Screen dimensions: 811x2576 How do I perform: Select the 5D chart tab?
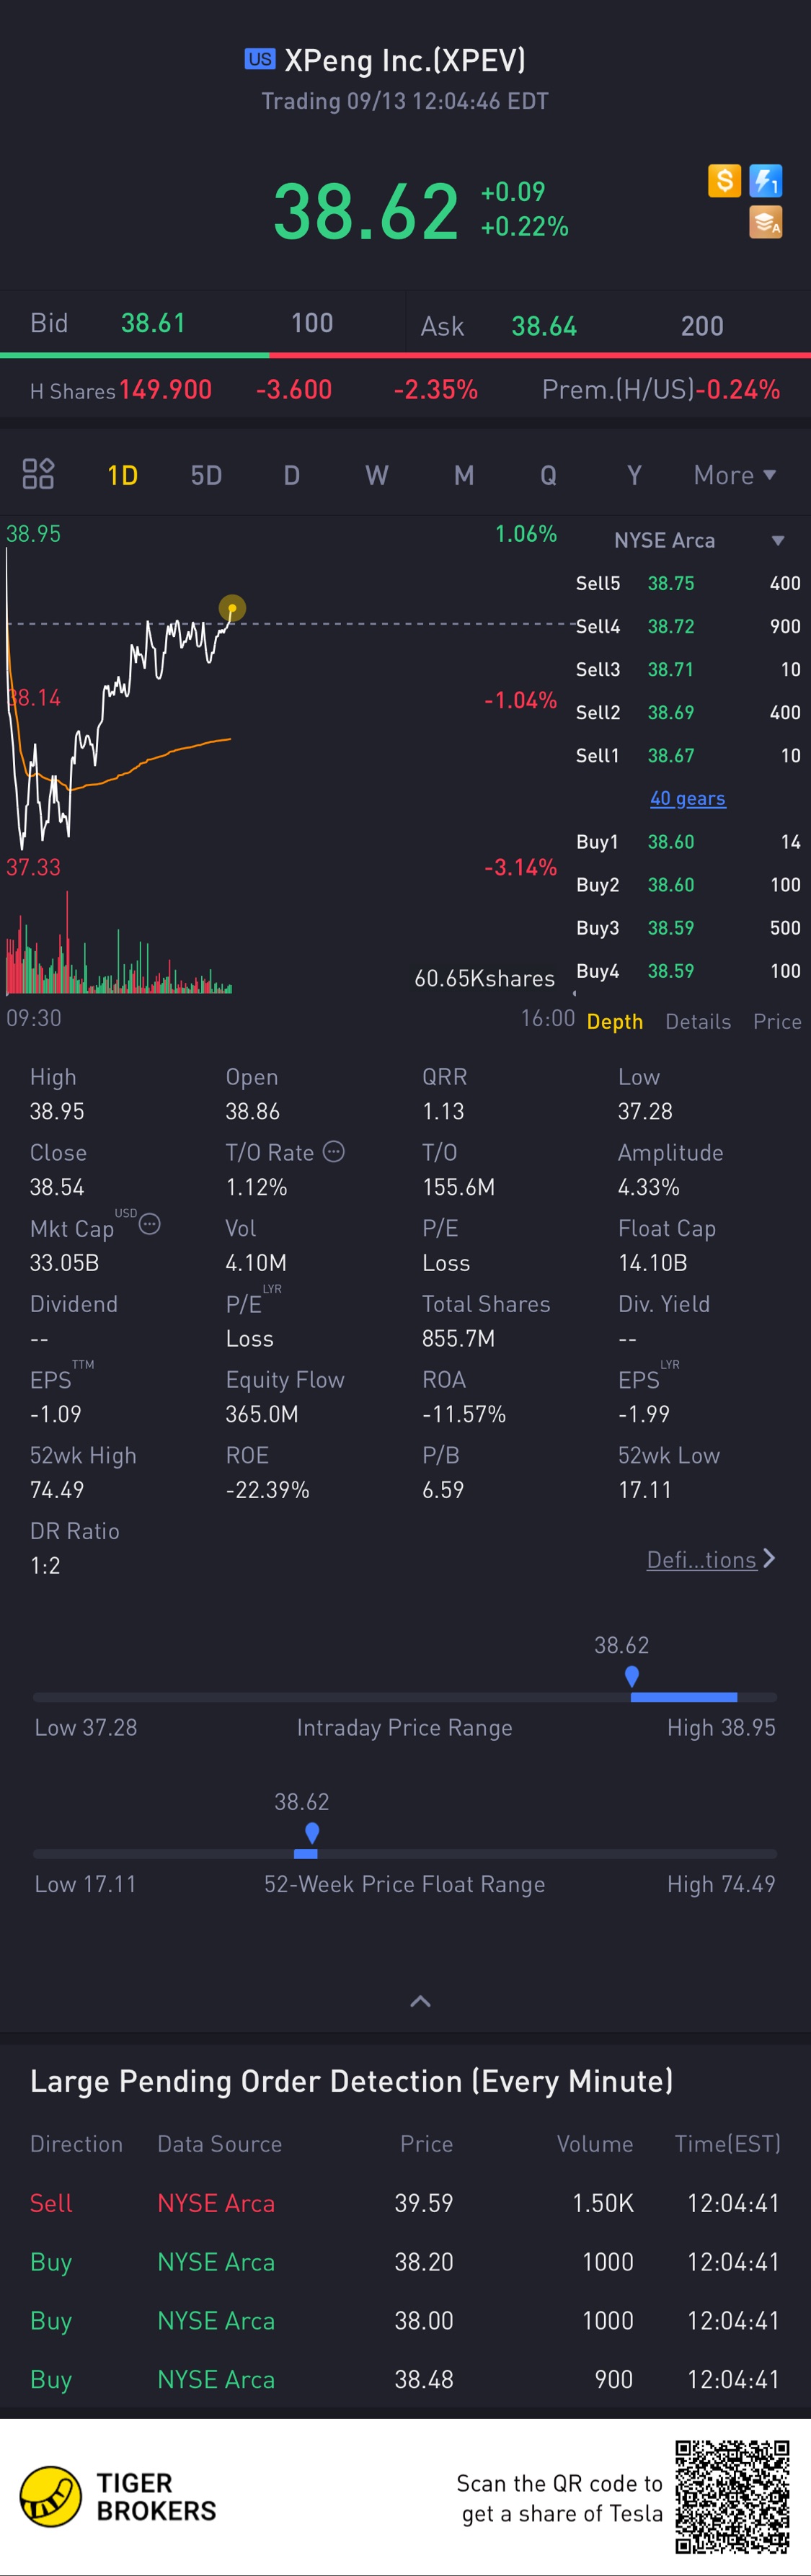[x=206, y=475]
